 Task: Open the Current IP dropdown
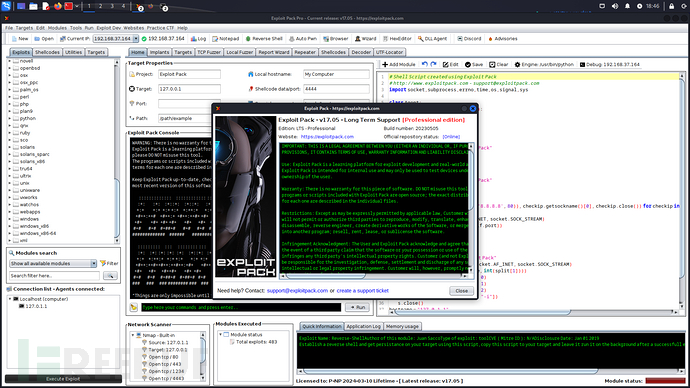pos(136,39)
